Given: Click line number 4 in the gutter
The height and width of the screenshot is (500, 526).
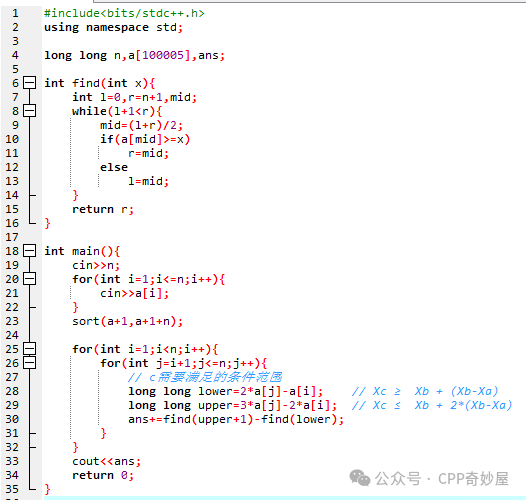Looking at the screenshot, I should (x=15, y=55).
